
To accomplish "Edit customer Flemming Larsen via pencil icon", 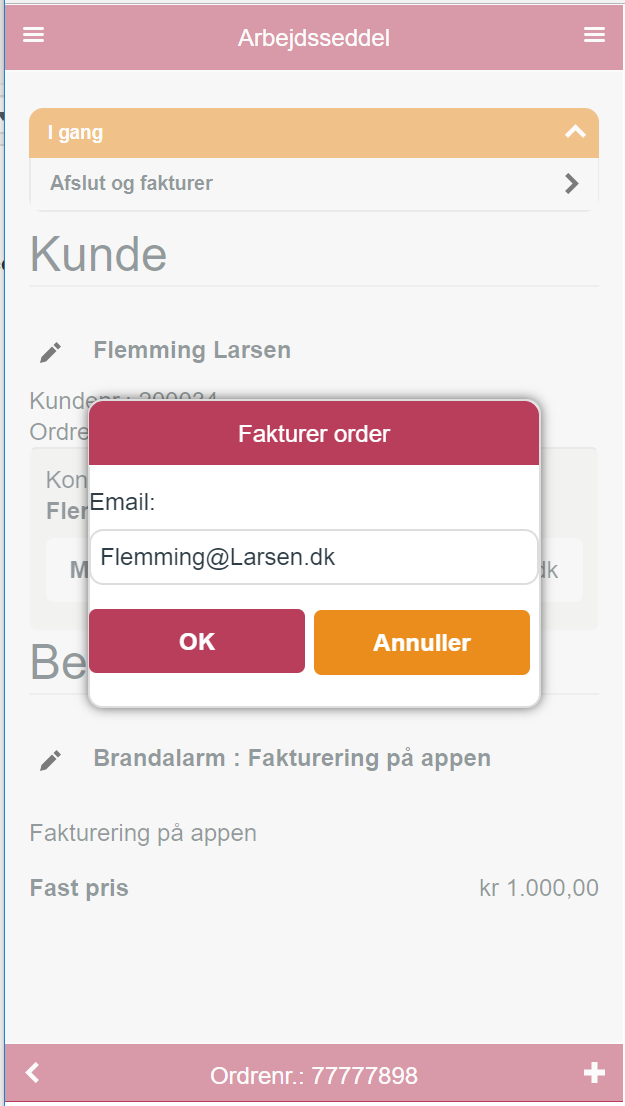I will click(x=50, y=352).
